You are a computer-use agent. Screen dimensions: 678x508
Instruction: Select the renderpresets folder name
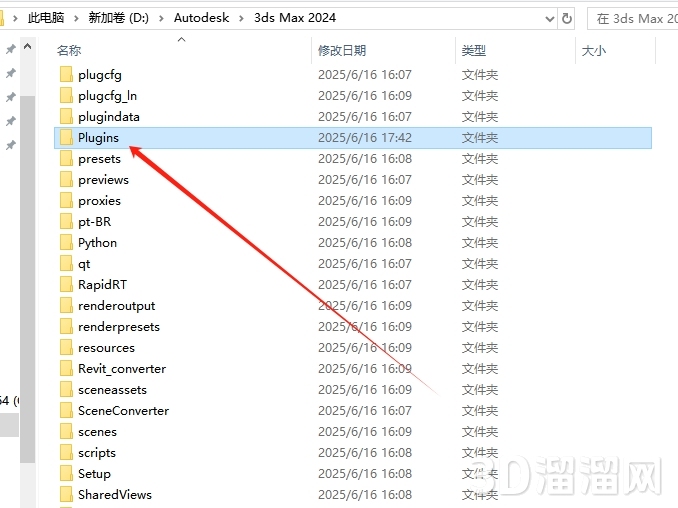point(119,327)
